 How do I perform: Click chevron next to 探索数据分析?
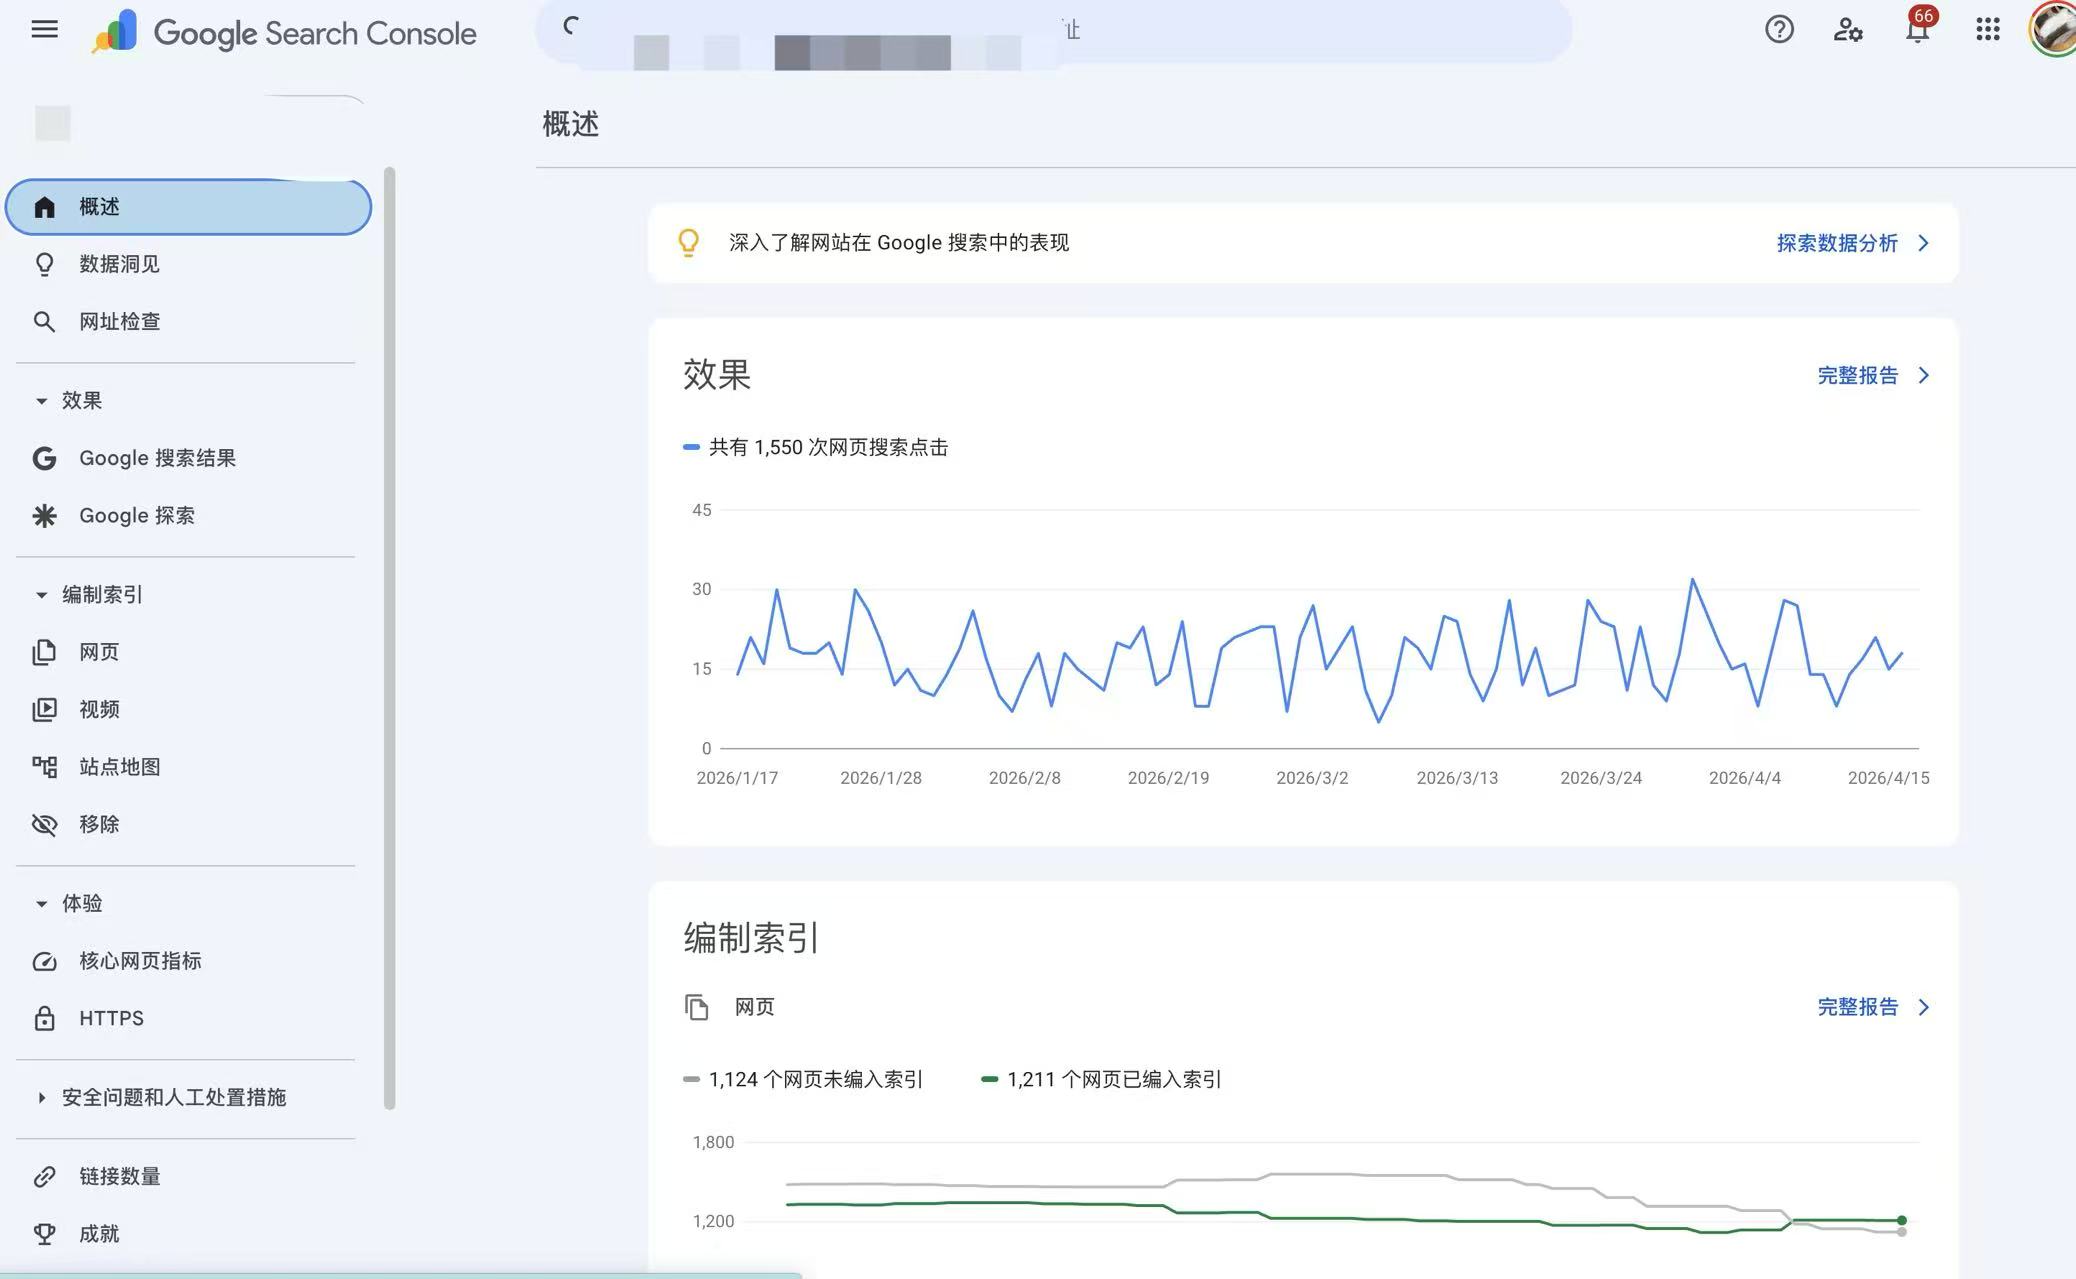[x=1923, y=243]
